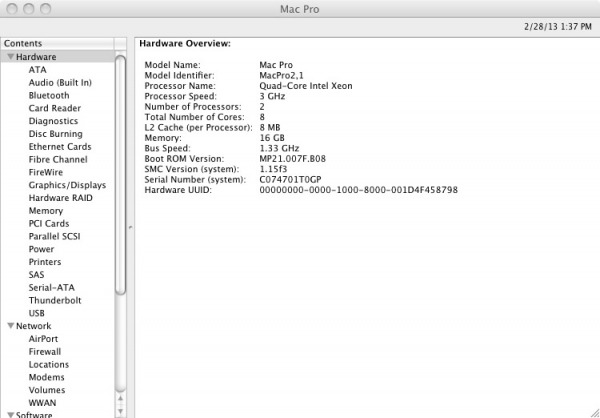Click the Total Number of Cores label

tap(194, 117)
